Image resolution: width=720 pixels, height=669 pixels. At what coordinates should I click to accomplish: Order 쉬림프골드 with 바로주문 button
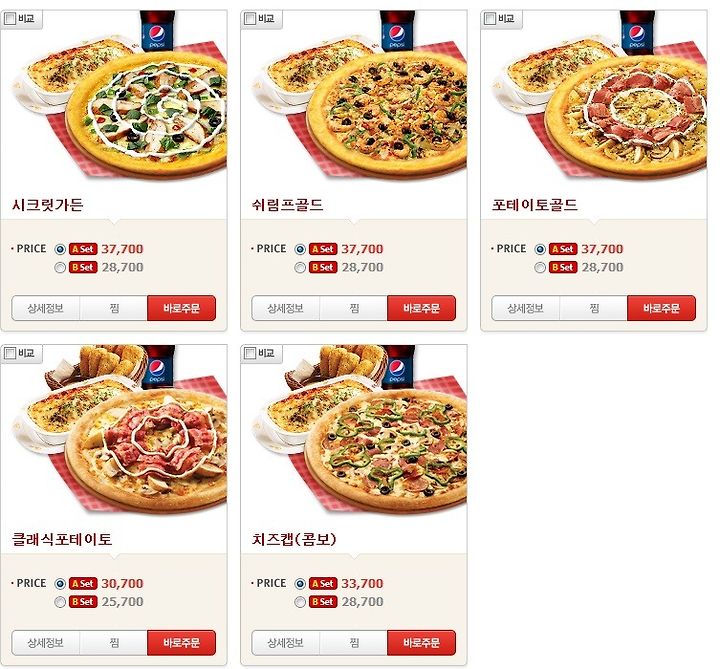click(422, 308)
